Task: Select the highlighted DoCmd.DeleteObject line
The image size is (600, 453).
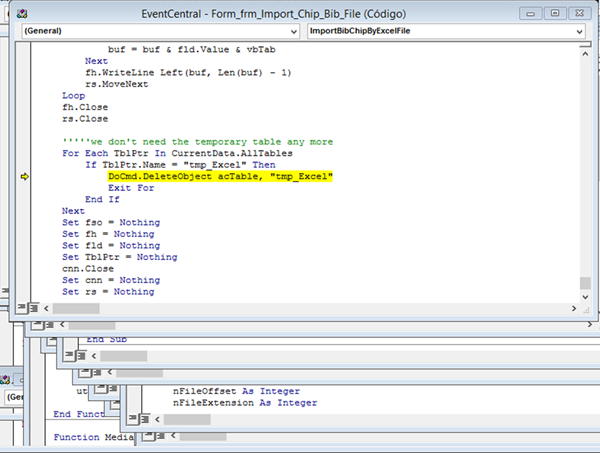Action: coord(220,176)
